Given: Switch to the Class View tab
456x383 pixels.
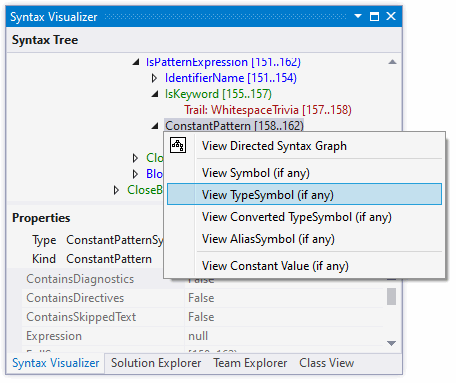Looking at the screenshot, I should coord(326,363).
